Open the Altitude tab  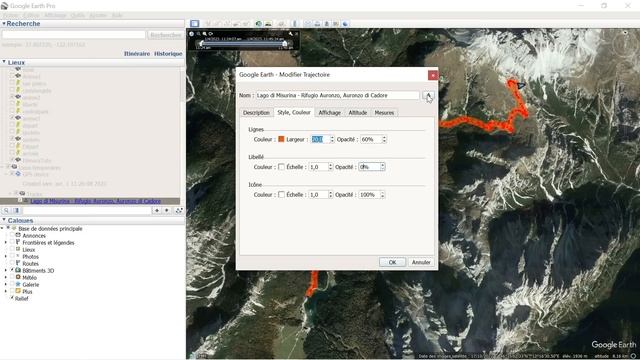click(358, 113)
